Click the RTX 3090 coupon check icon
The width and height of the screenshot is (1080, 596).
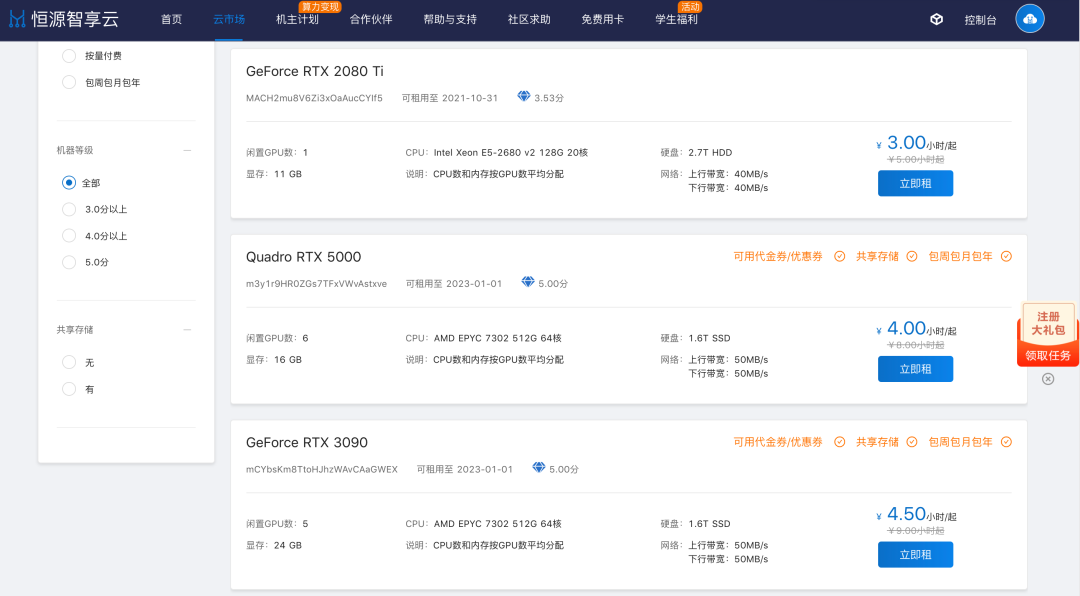[x=840, y=442]
